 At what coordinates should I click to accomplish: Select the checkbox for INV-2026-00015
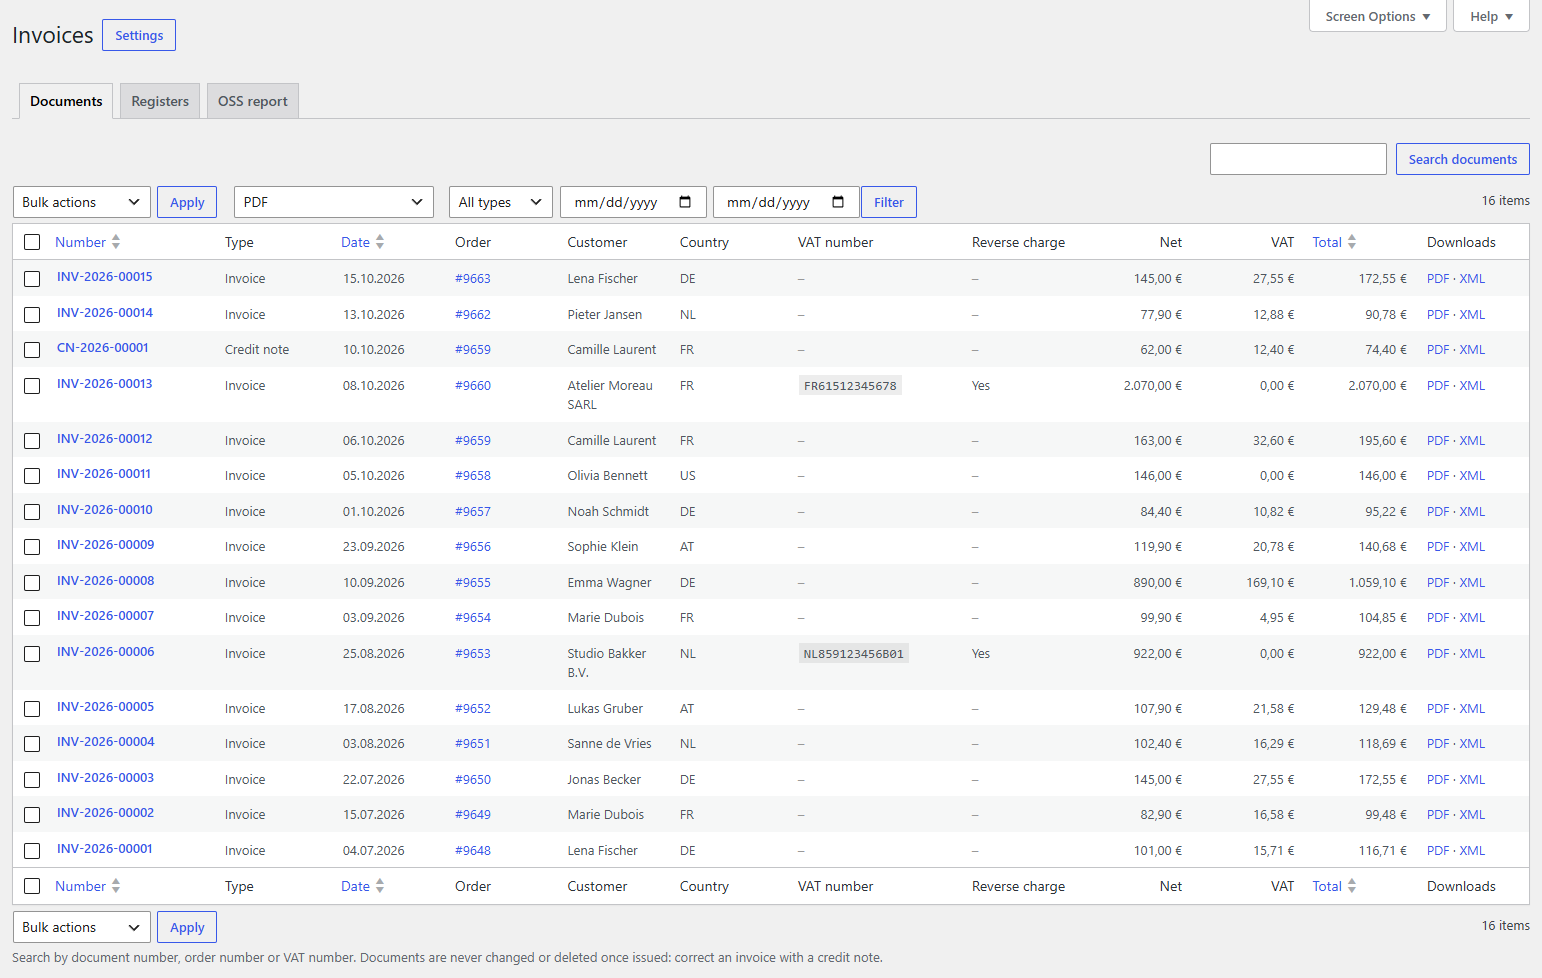coord(32,279)
